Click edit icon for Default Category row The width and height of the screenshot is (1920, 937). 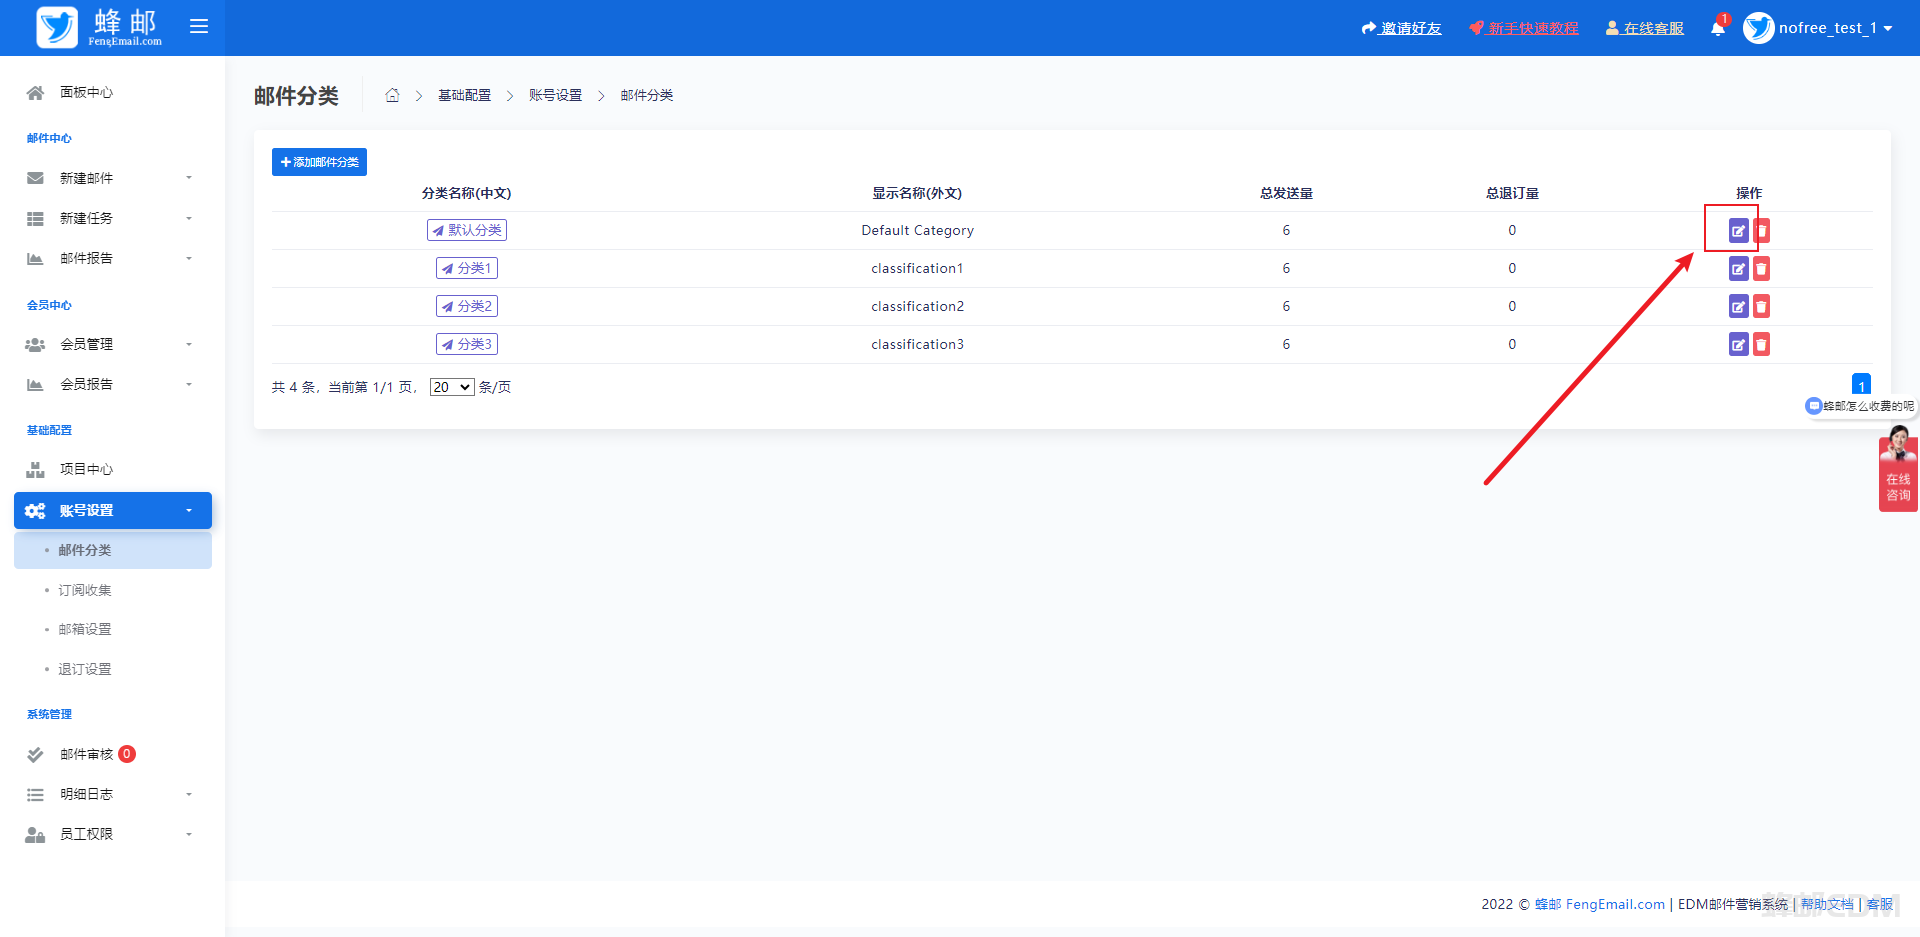[x=1738, y=231]
